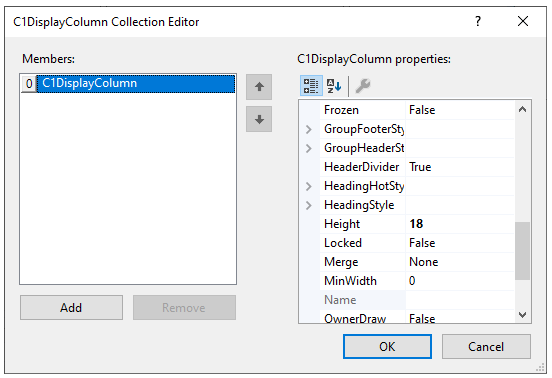Select the Frozen property name
Image resolution: width=552 pixels, height=378 pixels.
tap(341, 110)
